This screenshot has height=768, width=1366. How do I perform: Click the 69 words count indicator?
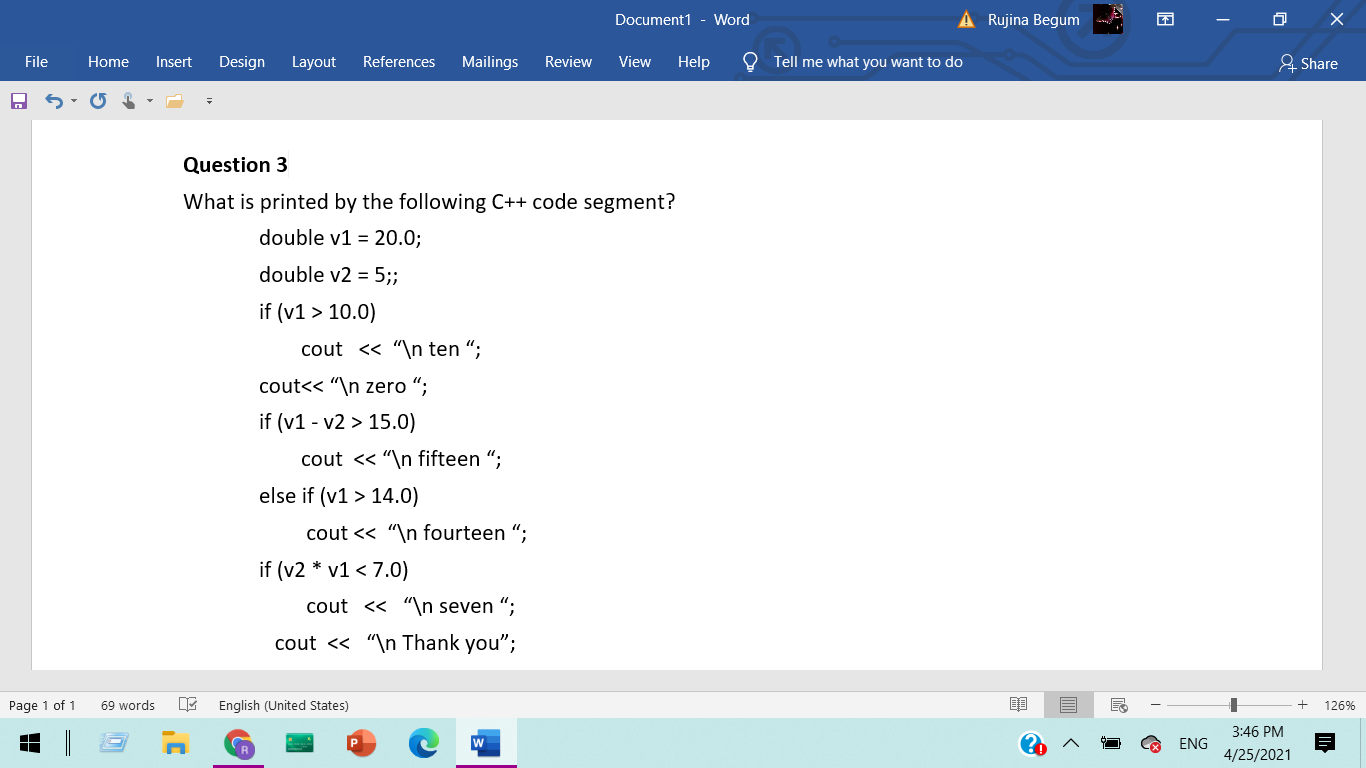127,705
